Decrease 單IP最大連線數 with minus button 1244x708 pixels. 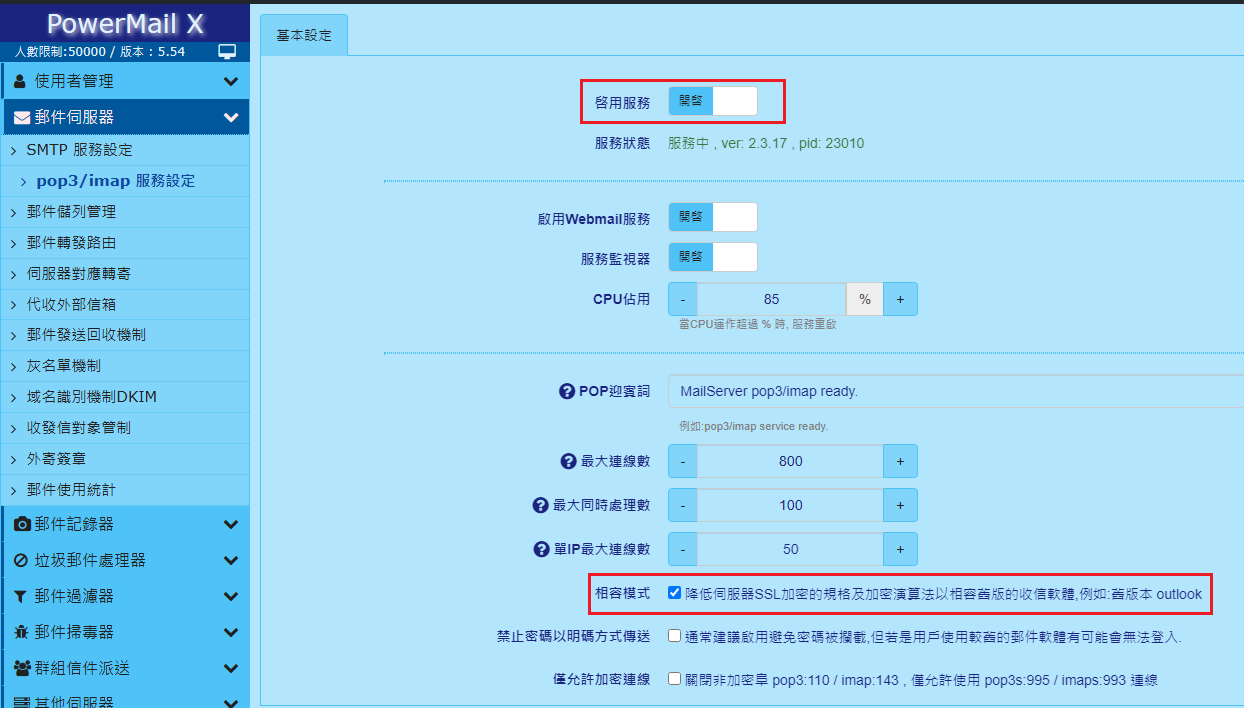click(x=683, y=549)
